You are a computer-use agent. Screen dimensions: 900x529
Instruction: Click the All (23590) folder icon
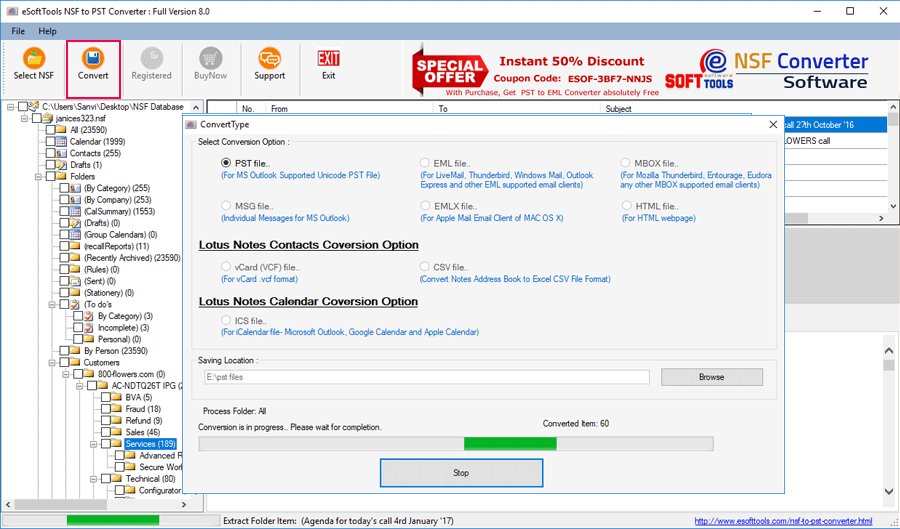[61, 130]
